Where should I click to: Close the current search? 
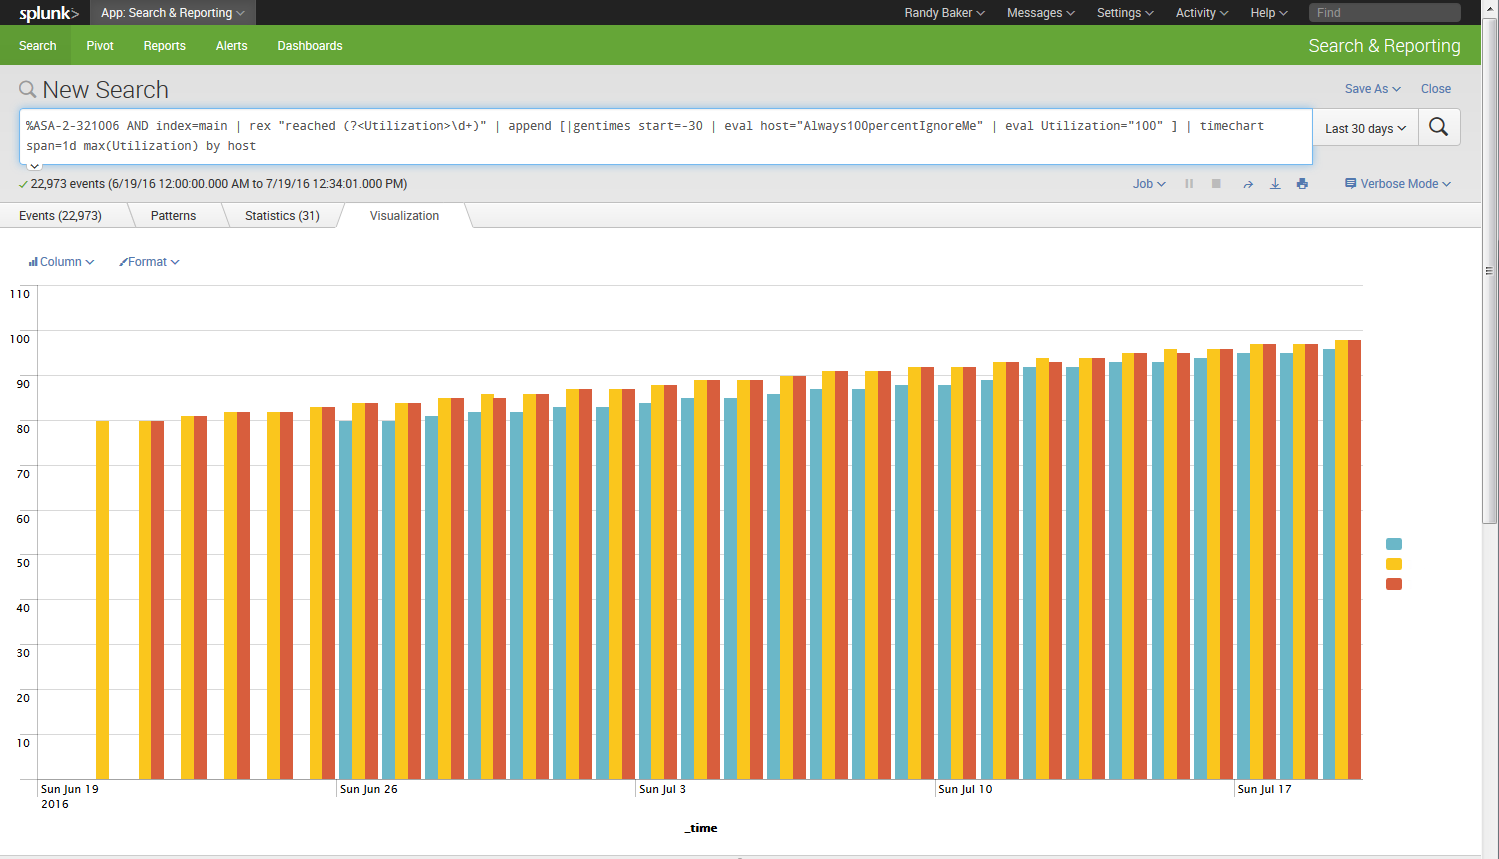coord(1436,88)
